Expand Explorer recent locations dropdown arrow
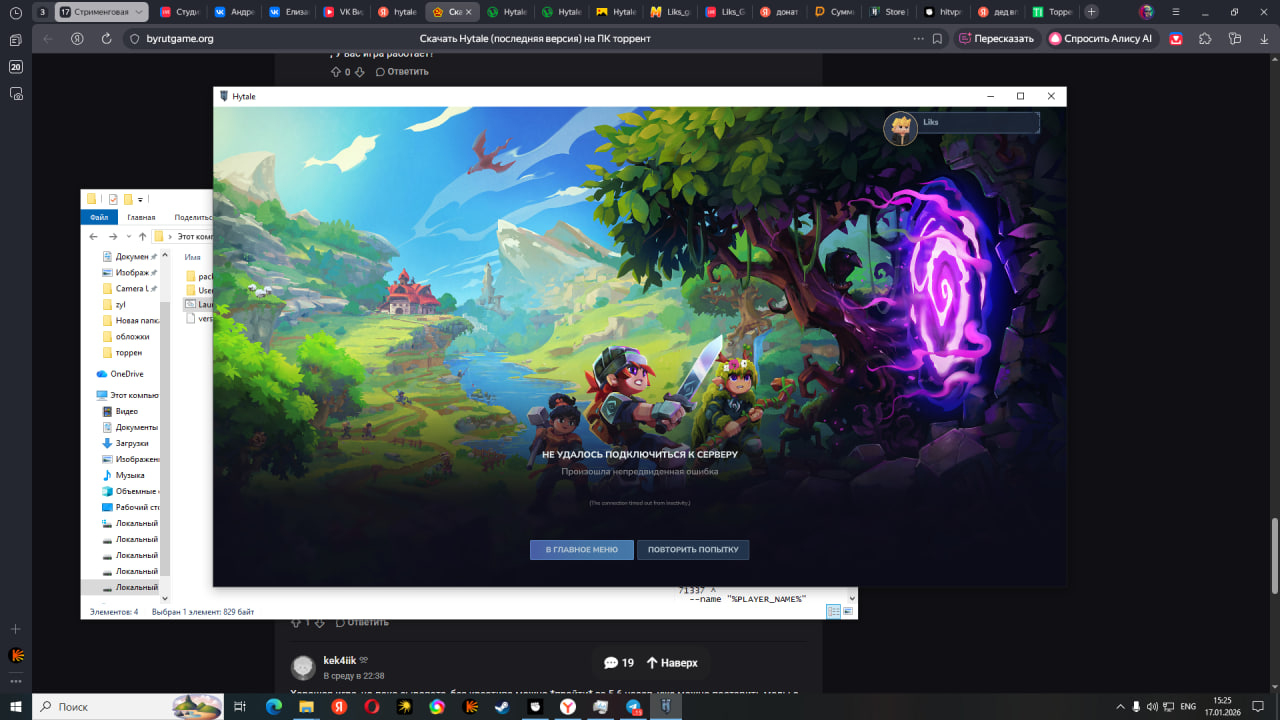The height and width of the screenshot is (720, 1280). pyautogui.click(x=128, y=237)
